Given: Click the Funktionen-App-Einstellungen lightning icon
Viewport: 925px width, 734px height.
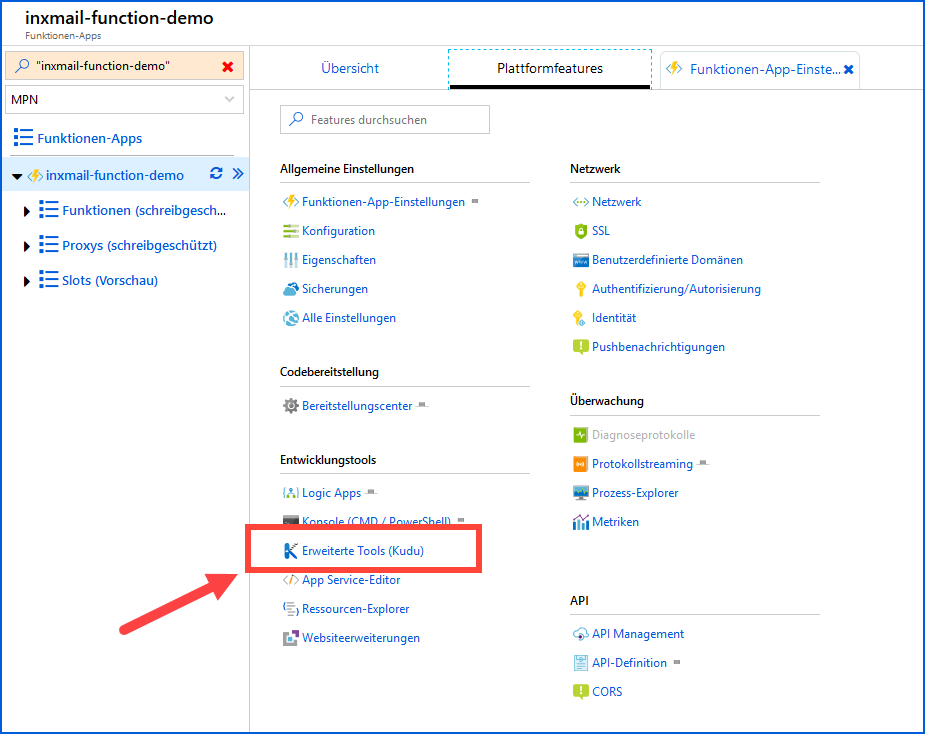Looking at the screenshot, I should [290, 202].
